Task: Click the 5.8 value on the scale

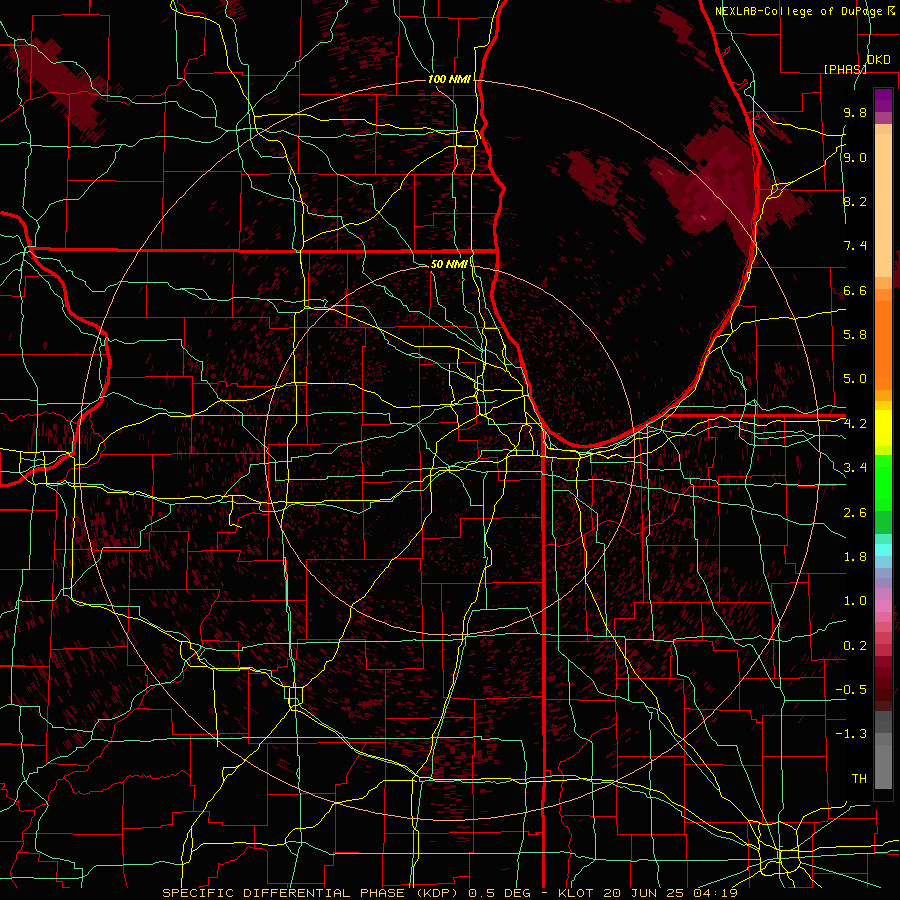Action: [x=855, y=335]
